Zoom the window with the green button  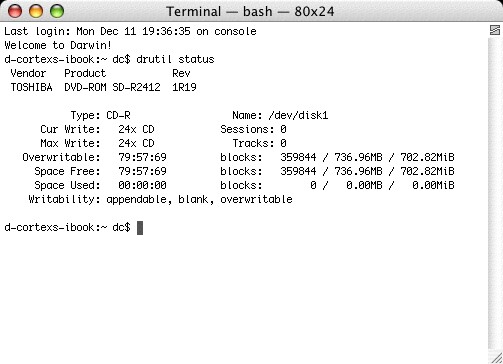(57, 11)
